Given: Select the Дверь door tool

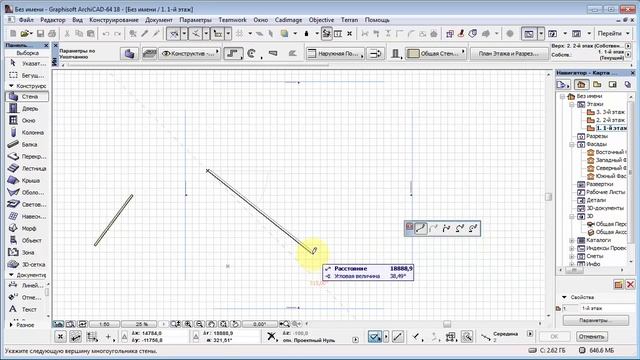Looking at the screenshot, I should coord(27,109).
